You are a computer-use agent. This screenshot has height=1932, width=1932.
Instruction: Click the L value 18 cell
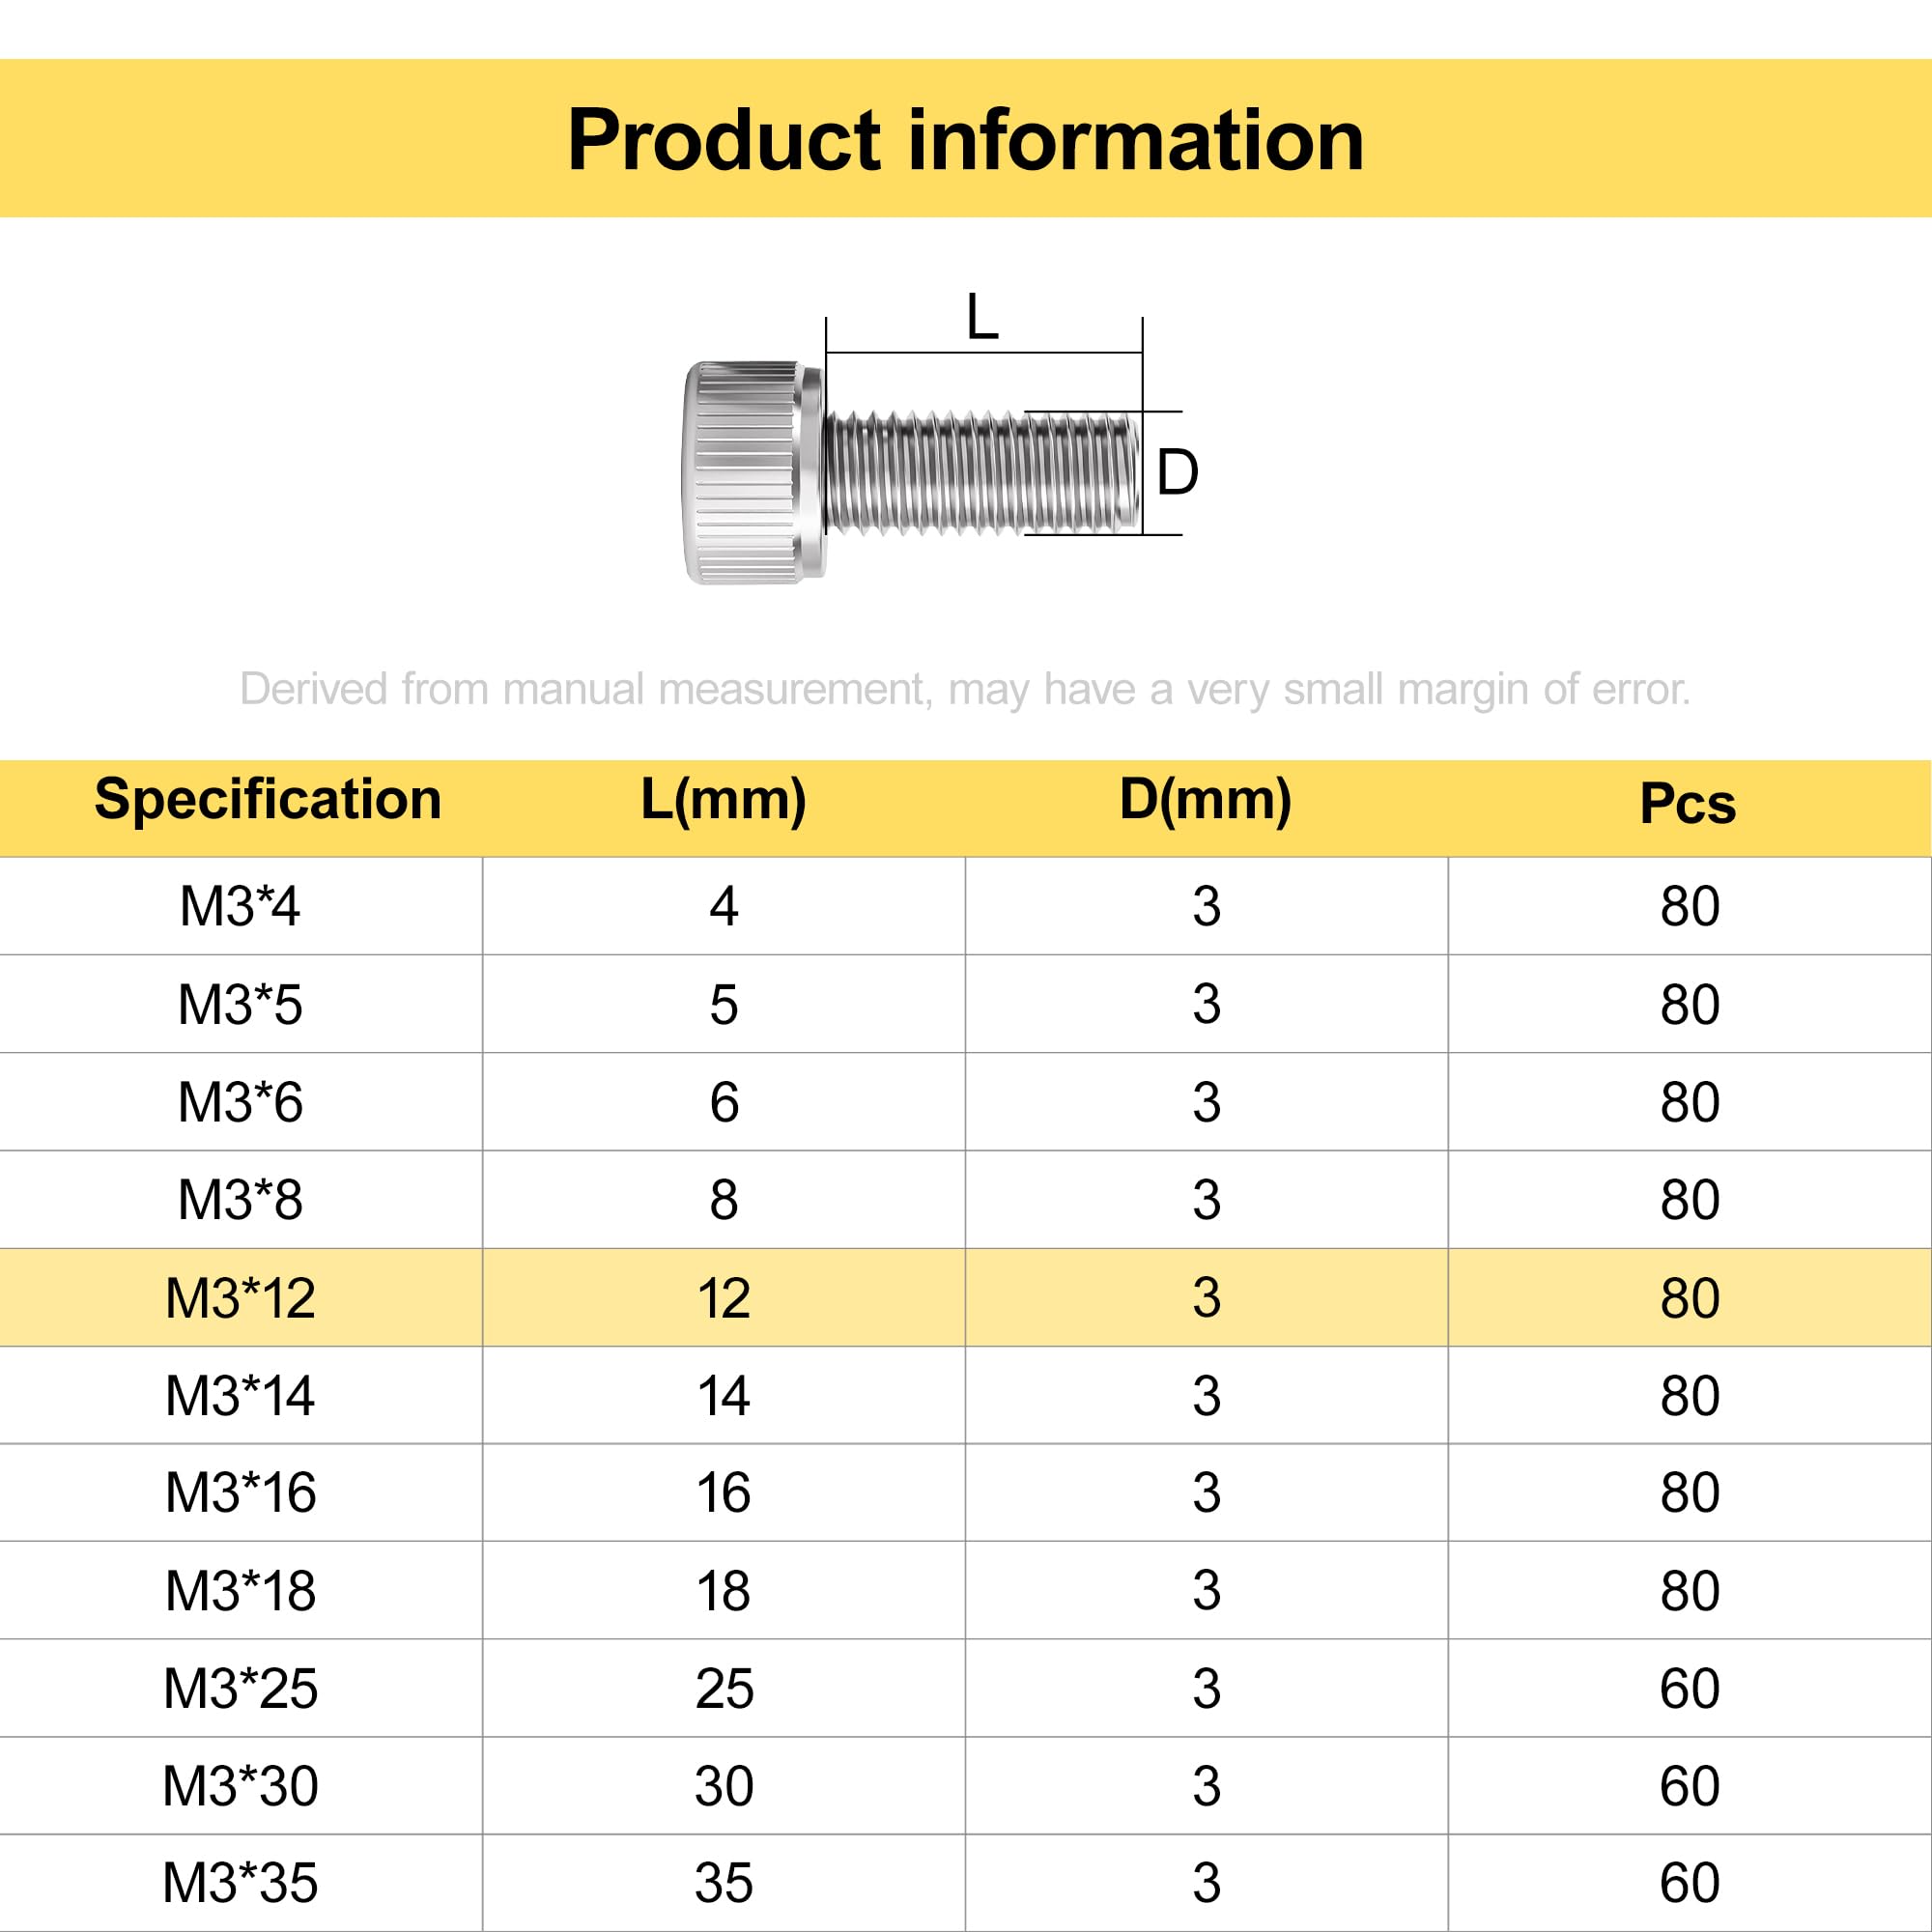tap(724, 1590)
